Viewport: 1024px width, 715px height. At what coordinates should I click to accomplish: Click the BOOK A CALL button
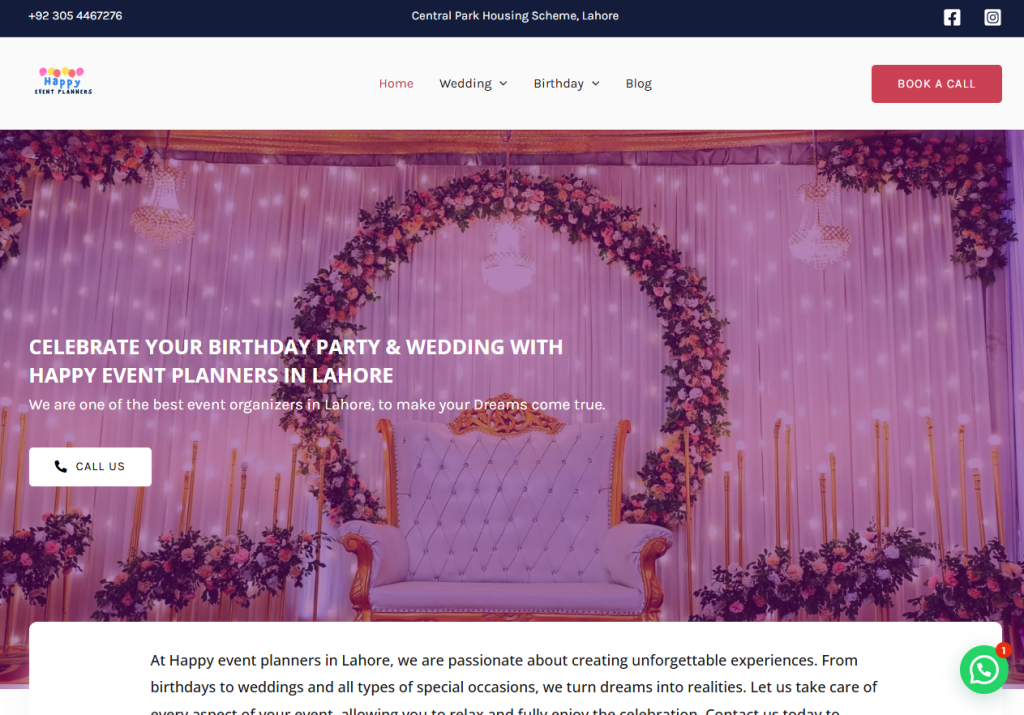(x=936, y=84)
